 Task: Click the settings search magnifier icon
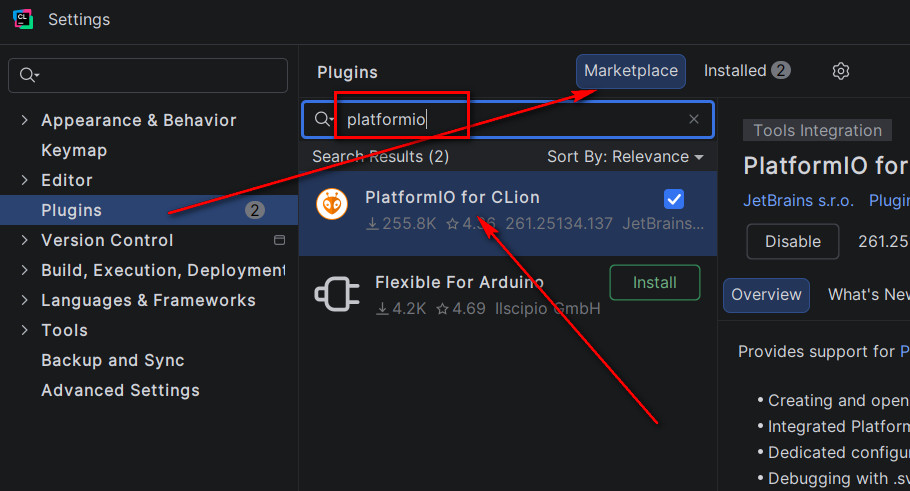[x=28, y=75]
